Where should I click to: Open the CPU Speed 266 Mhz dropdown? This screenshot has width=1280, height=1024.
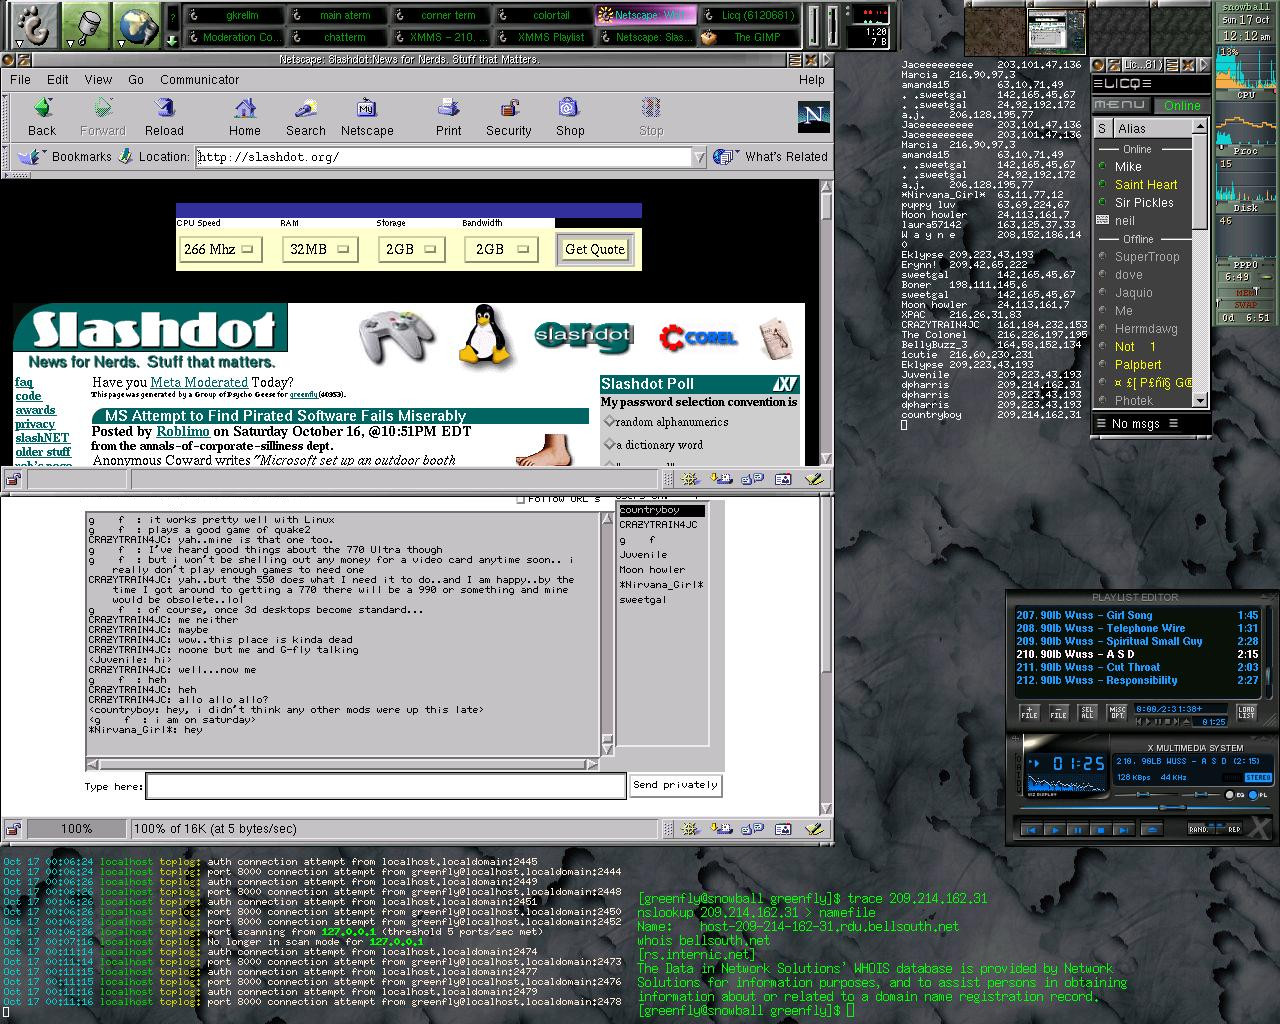pyautogui.click(x=220, y=249)
